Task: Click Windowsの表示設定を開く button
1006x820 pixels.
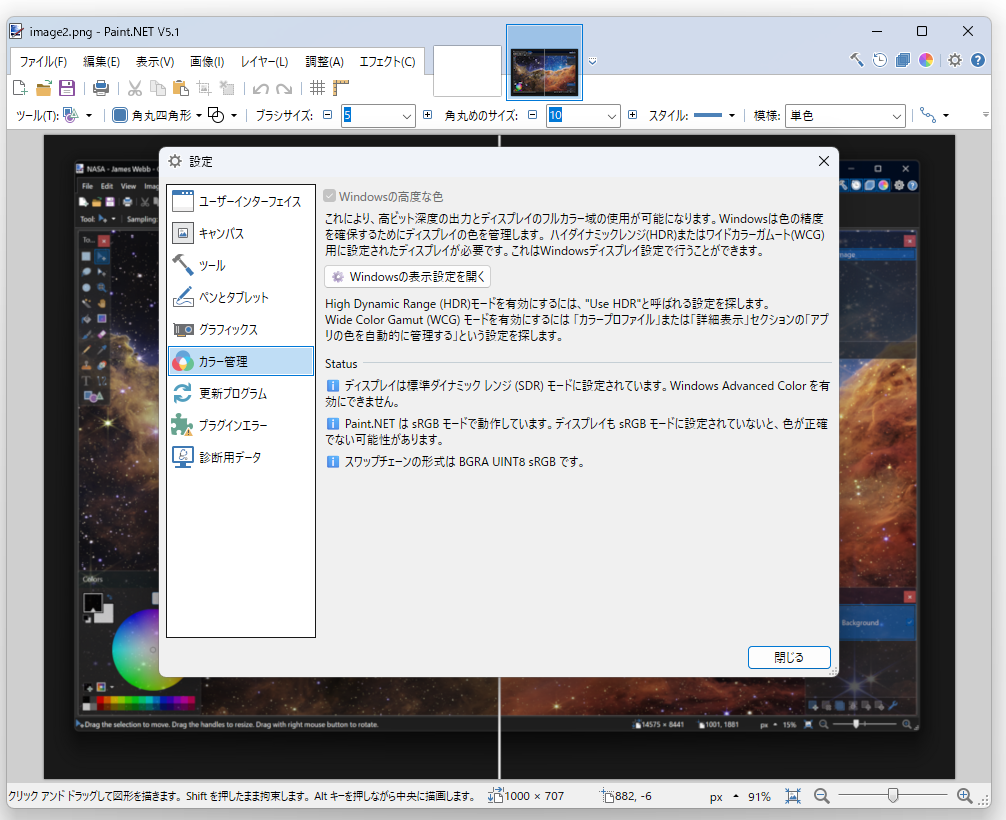Action: click(407, 277)
